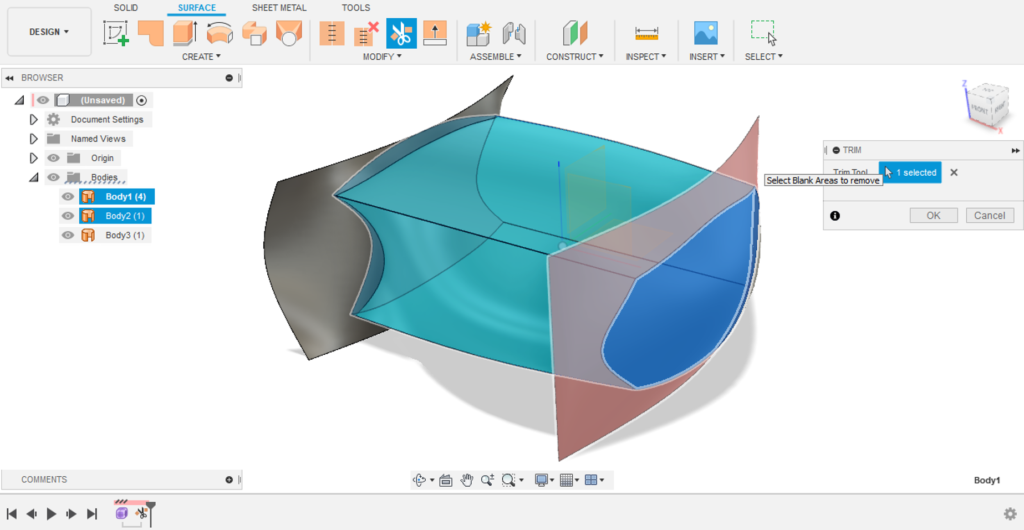Select the Extend surface tool icon

coord(435,33)
